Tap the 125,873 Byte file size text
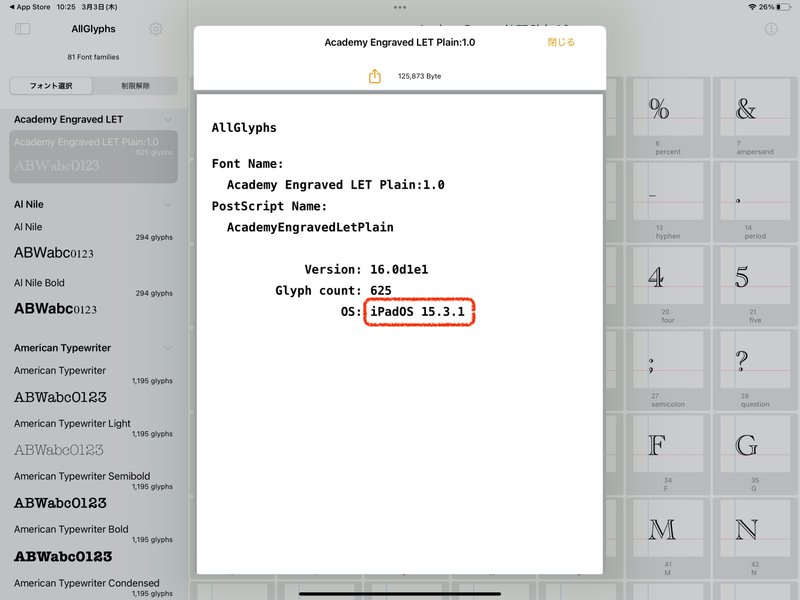 point(419,76)
